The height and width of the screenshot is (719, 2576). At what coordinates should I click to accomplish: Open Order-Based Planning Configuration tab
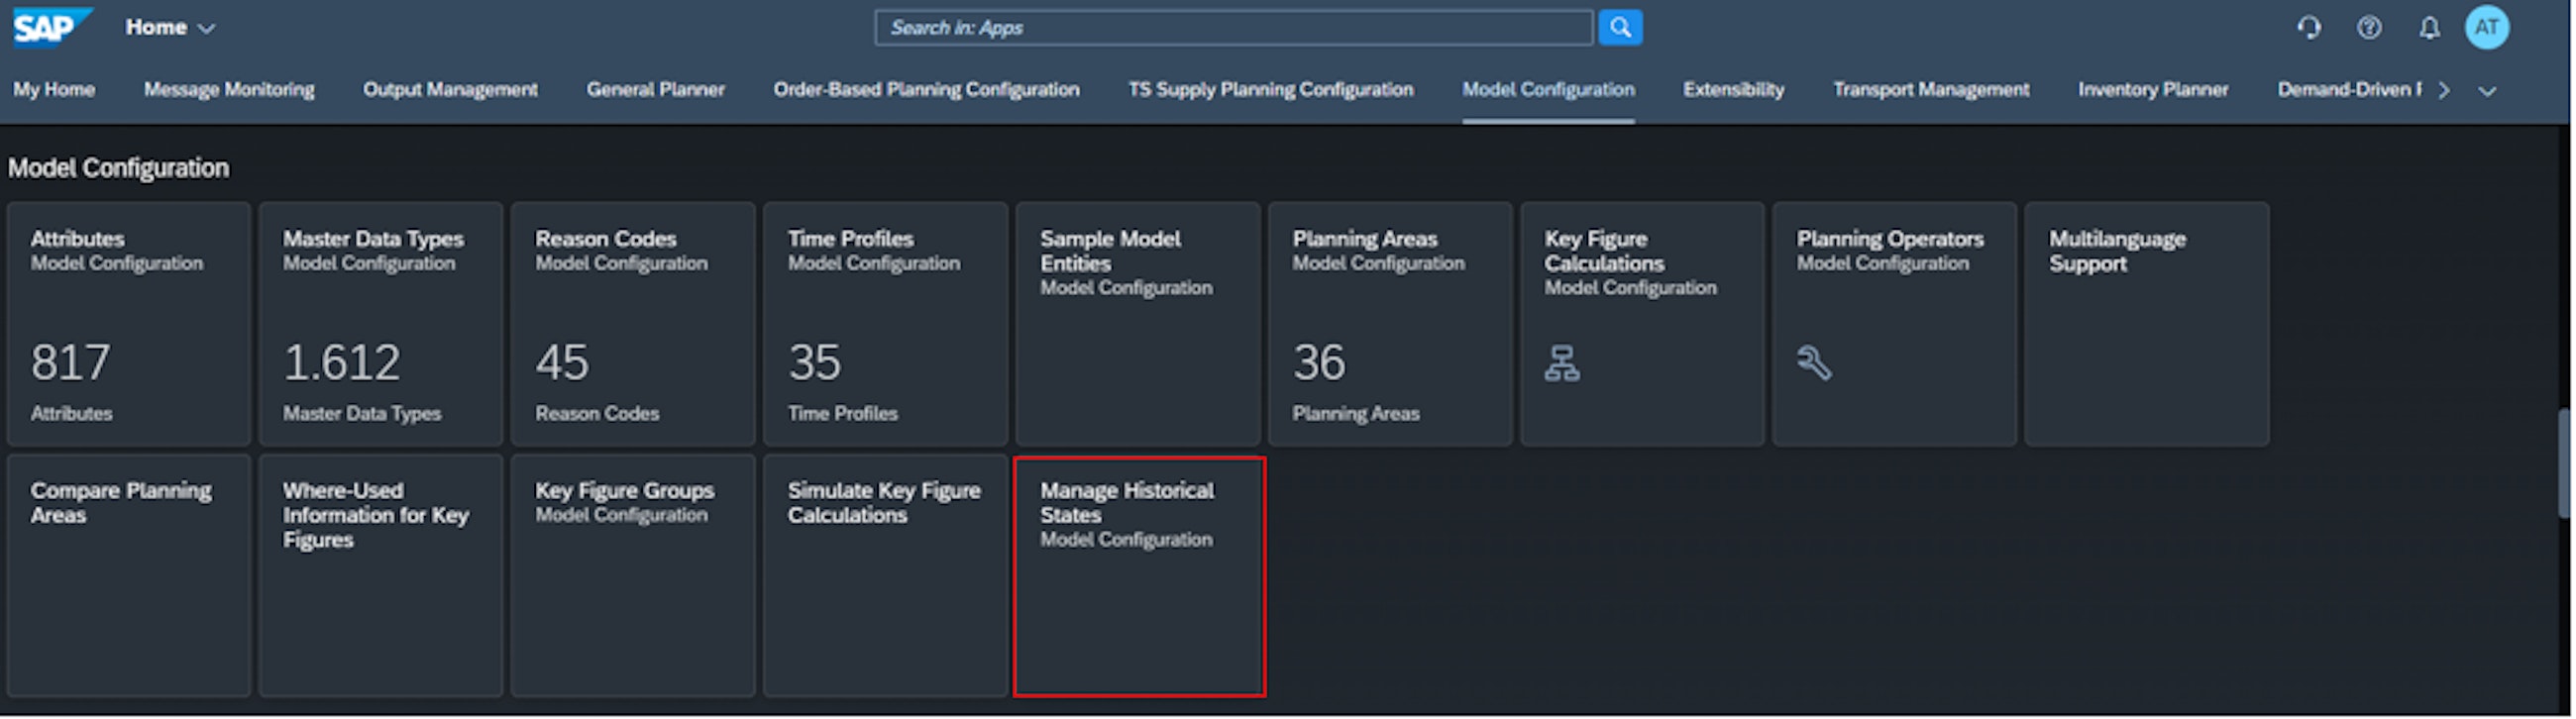point(926,90)
